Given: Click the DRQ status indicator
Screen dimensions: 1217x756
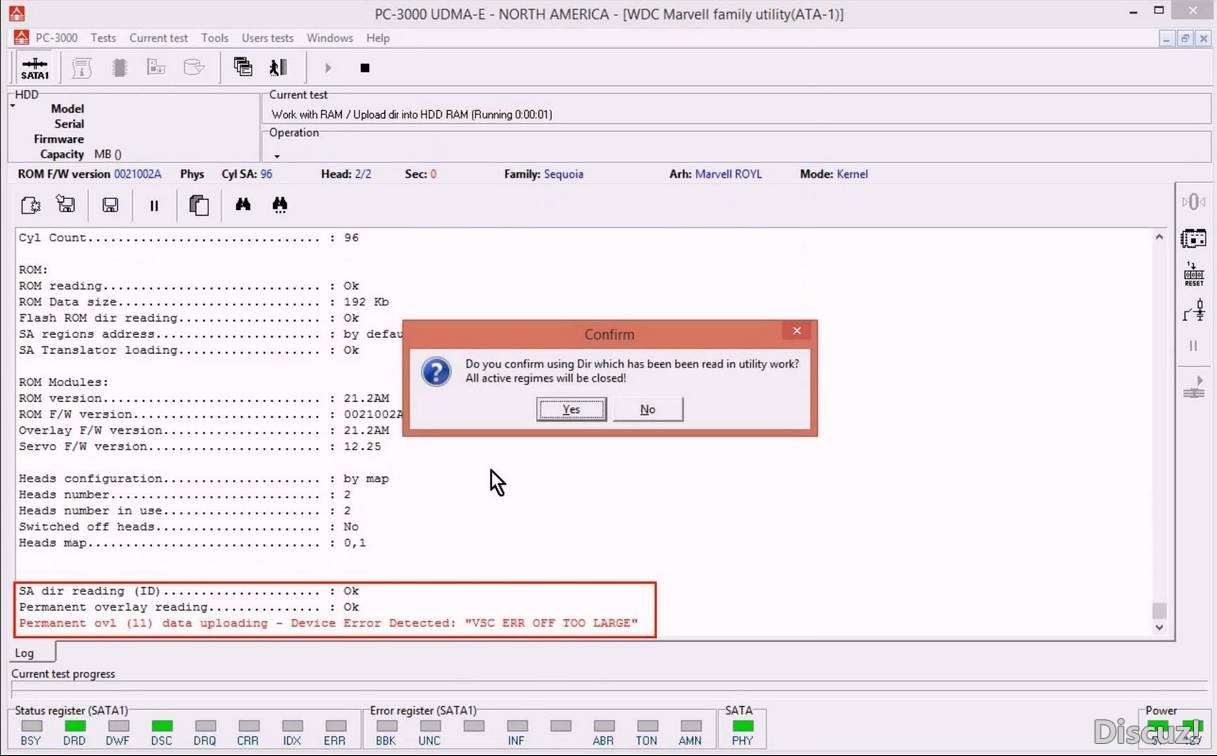Looking at the screenshot, I should 205,726.
